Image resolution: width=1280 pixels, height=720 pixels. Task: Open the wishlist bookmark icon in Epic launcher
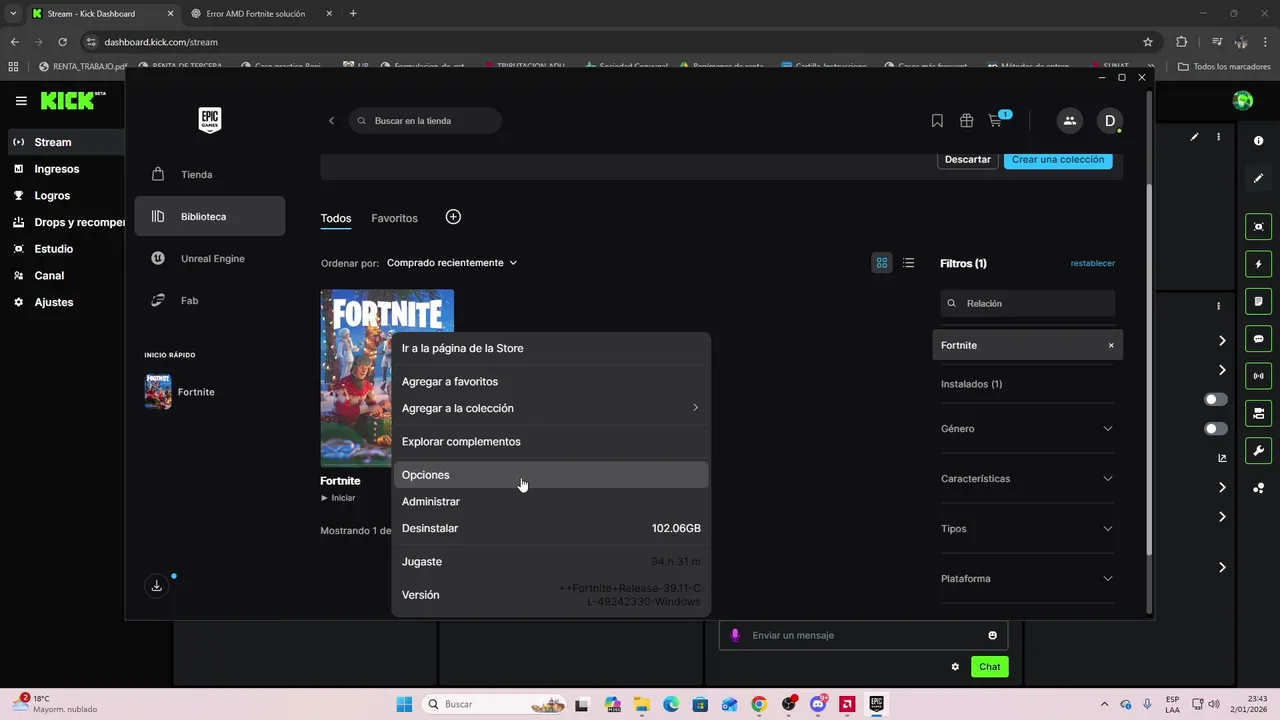pos(937,120)
